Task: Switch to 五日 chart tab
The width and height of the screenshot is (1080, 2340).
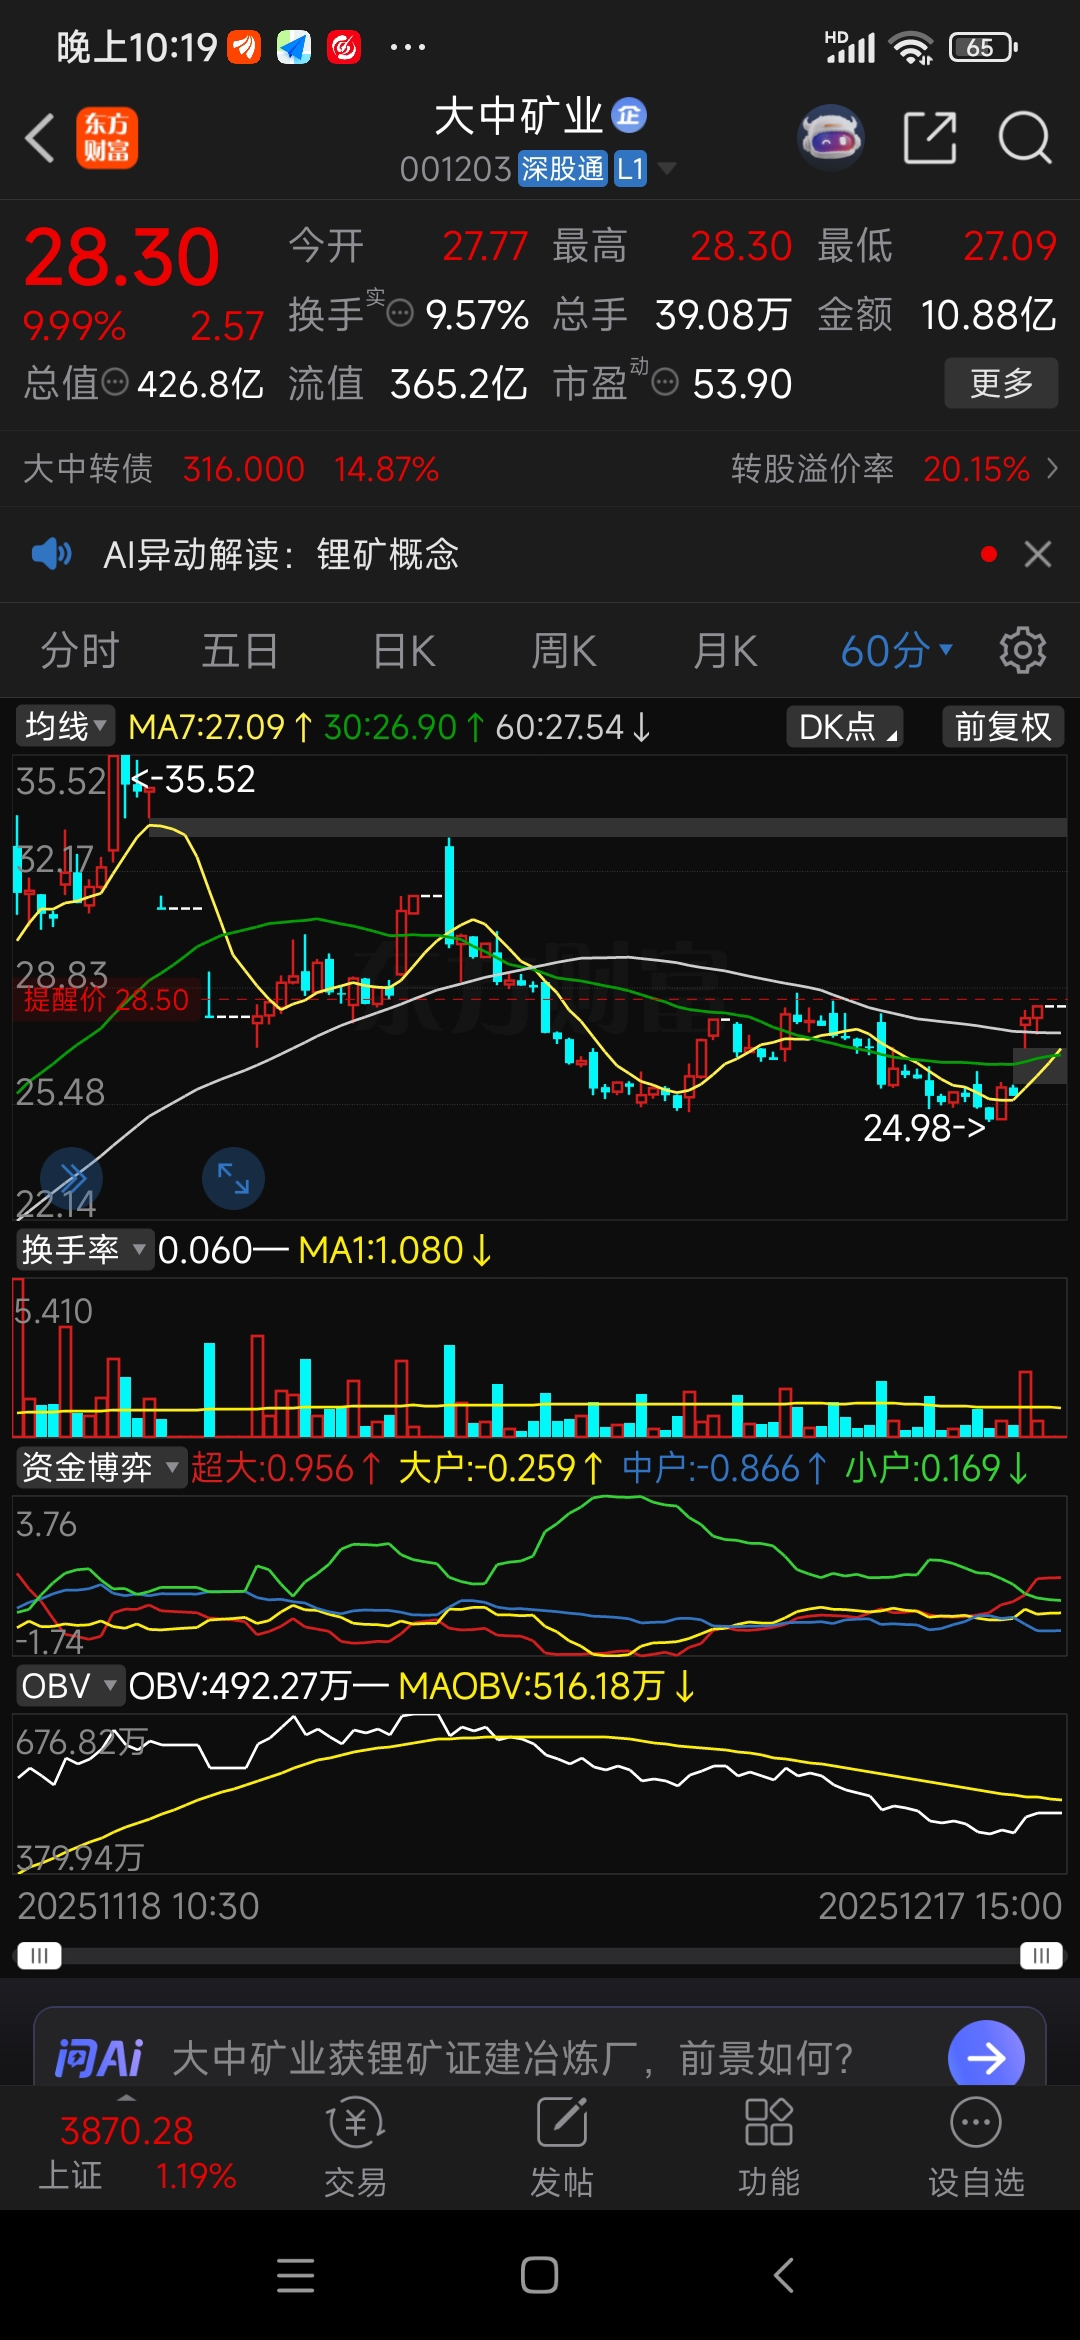Action: (x=240, y=651)
